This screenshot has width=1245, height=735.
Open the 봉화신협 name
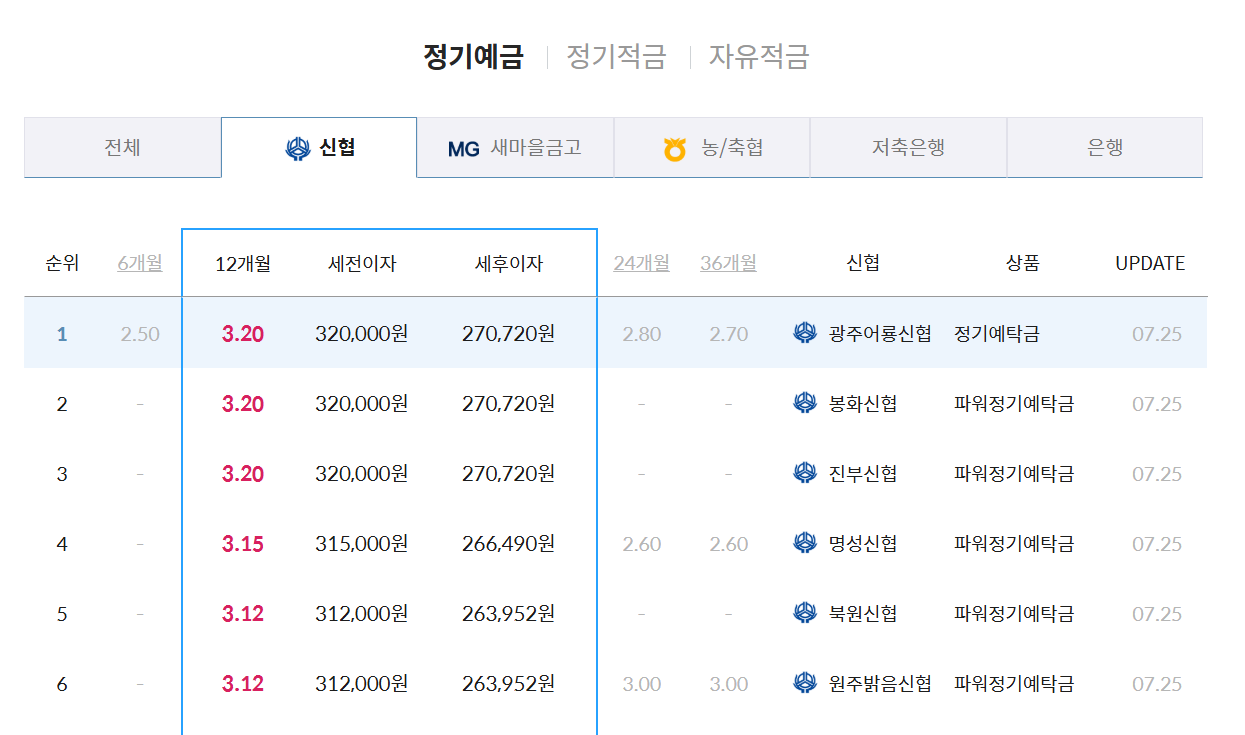(863, 404)
